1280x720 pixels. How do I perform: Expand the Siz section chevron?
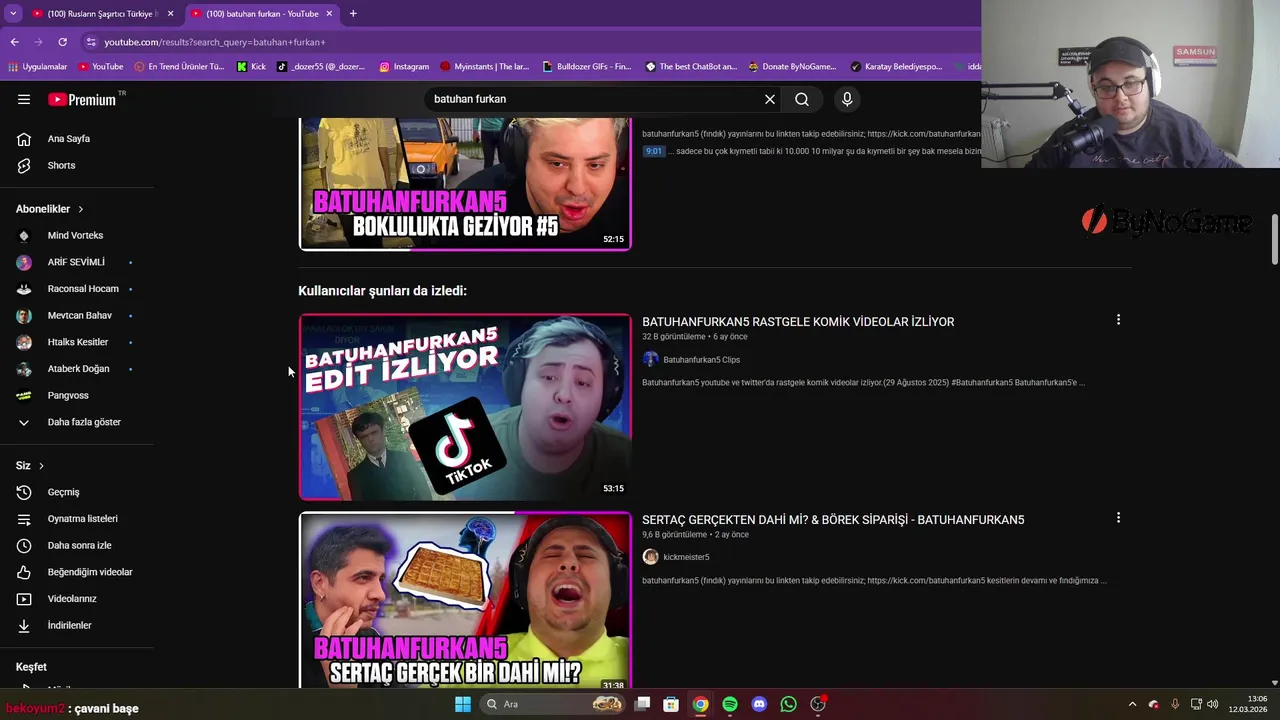[x=41, y=466]
